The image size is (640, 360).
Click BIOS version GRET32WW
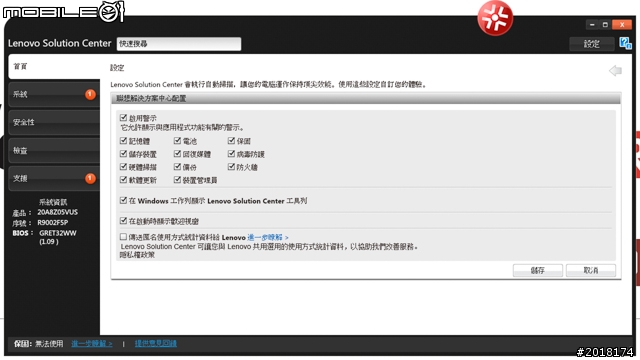click(58, 233)
